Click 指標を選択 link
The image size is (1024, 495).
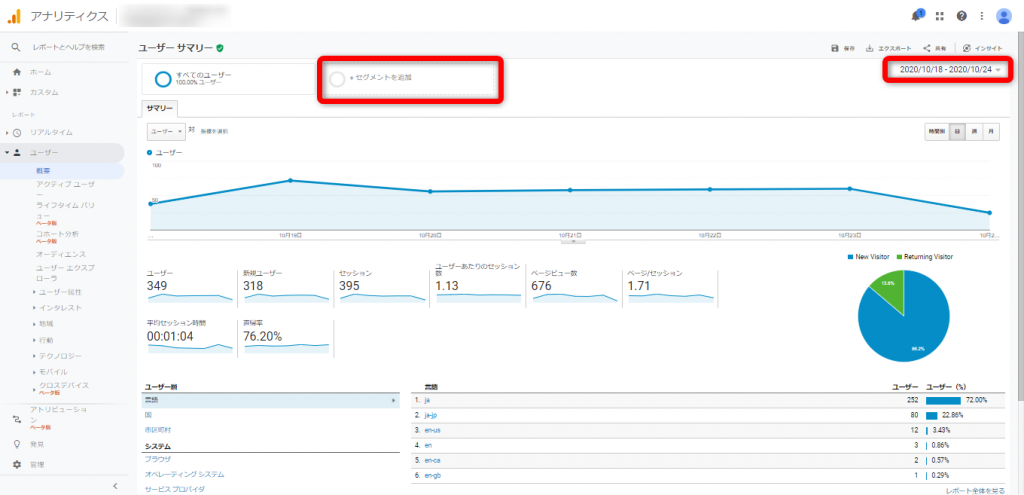214,132
